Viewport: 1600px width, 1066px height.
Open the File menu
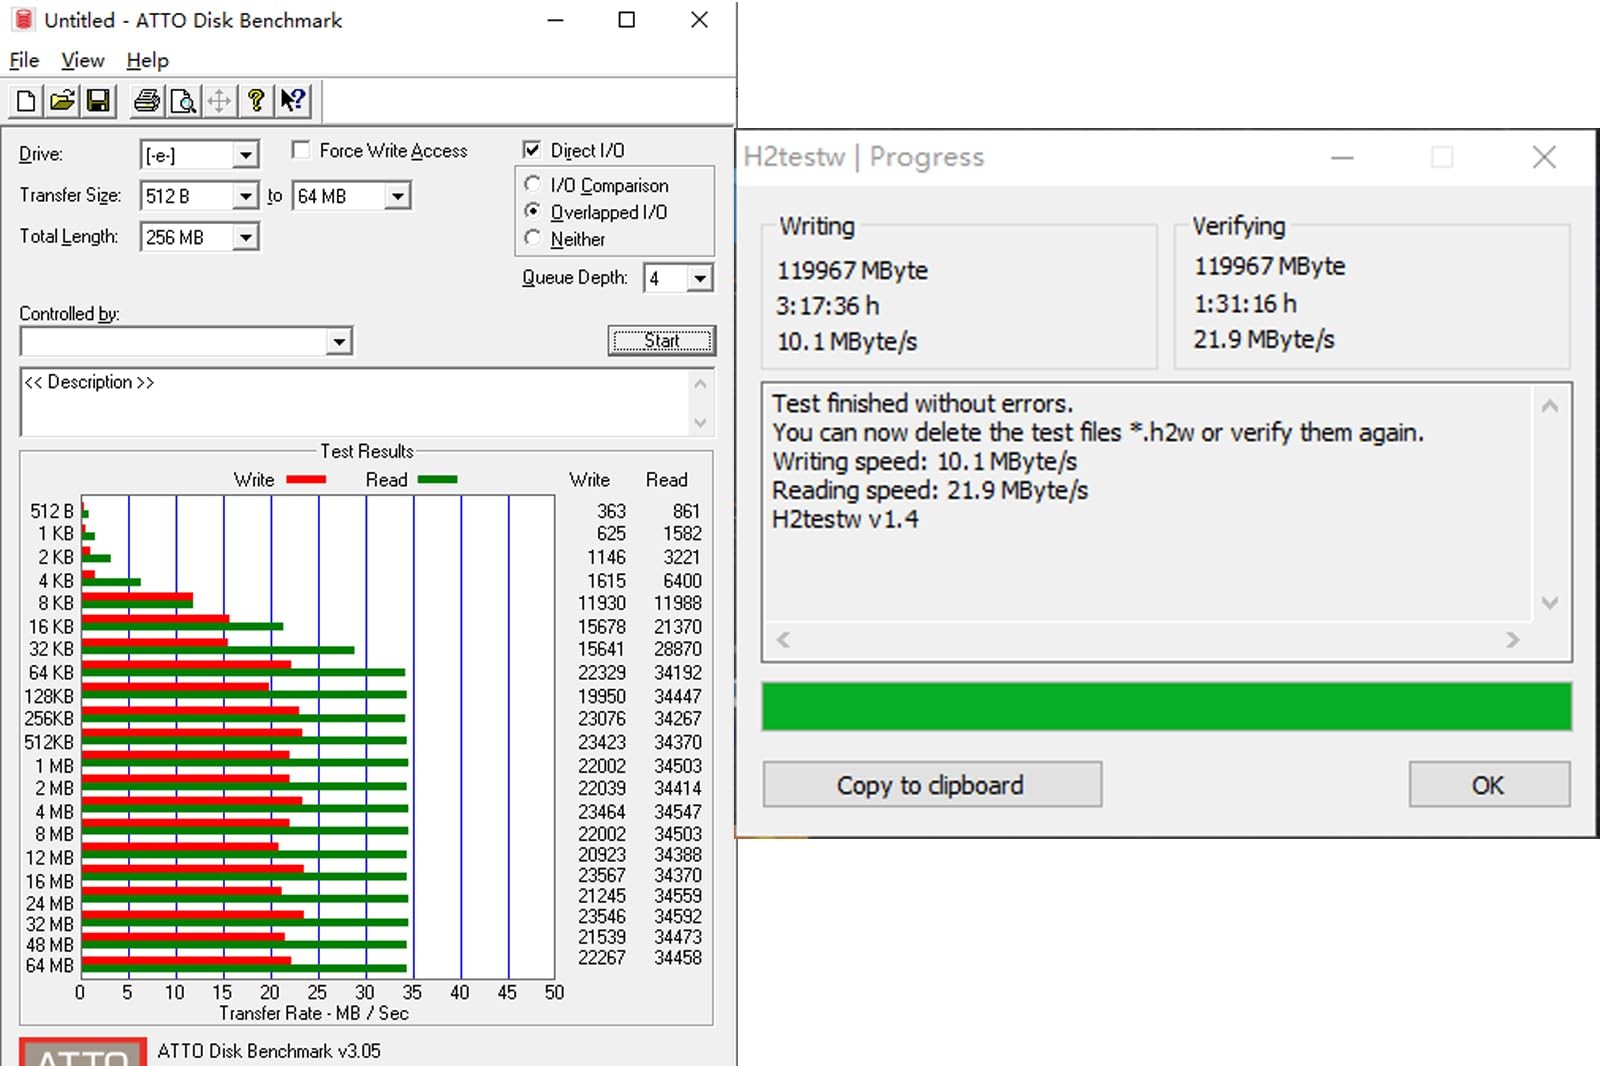(x=24, y=61)
